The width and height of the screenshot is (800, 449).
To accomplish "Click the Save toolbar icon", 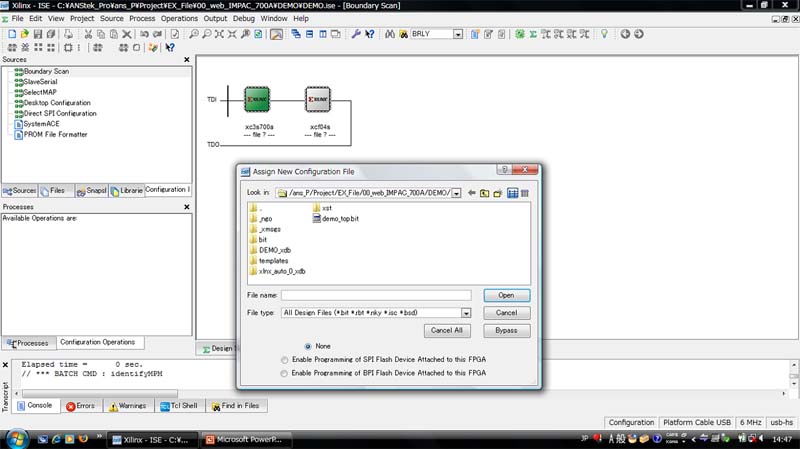I will tap(37, 34).
